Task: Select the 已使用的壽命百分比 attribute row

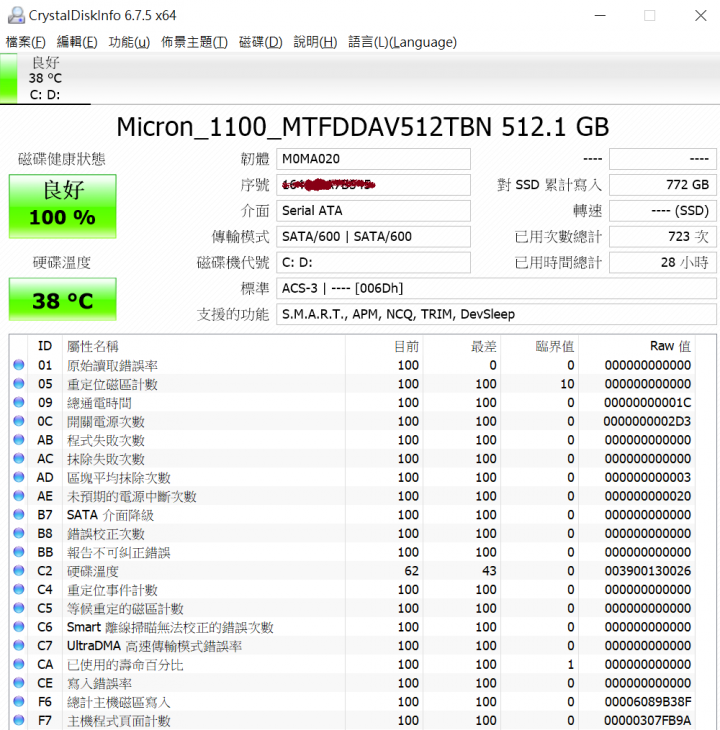Action: 353,664
